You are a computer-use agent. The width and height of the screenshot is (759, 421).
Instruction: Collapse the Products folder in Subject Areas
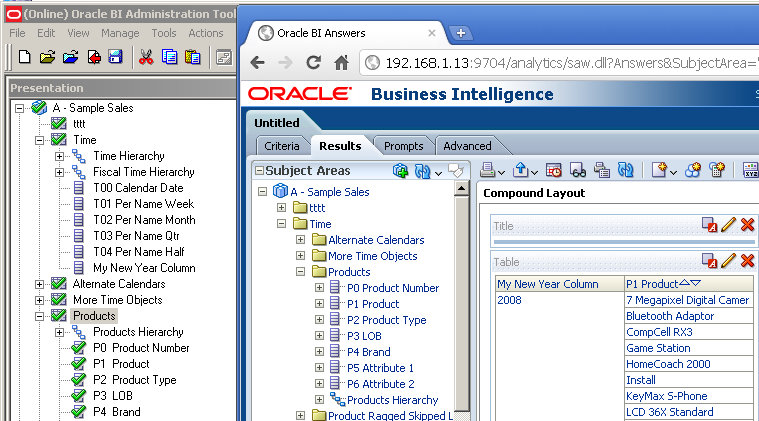point(301,271)
